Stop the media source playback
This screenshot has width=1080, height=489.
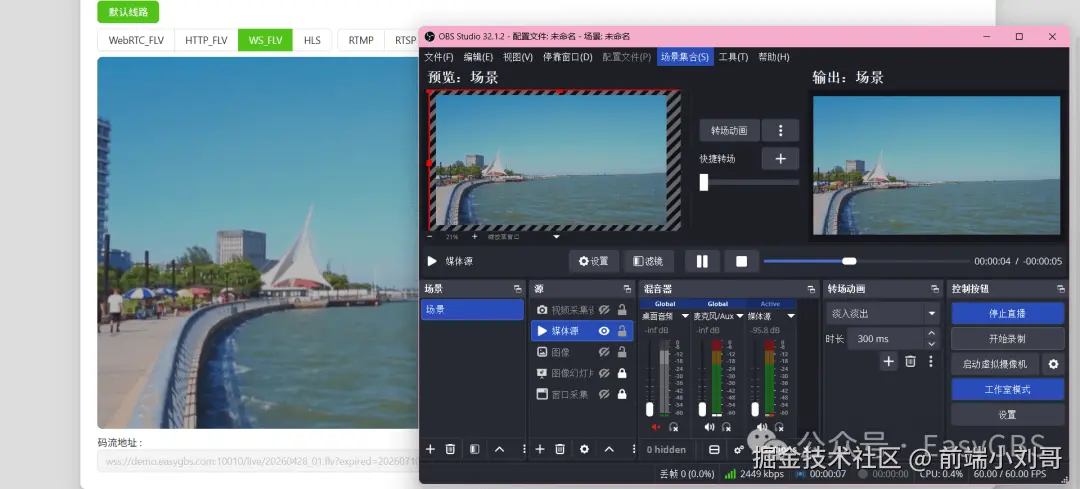coord(742,261)
